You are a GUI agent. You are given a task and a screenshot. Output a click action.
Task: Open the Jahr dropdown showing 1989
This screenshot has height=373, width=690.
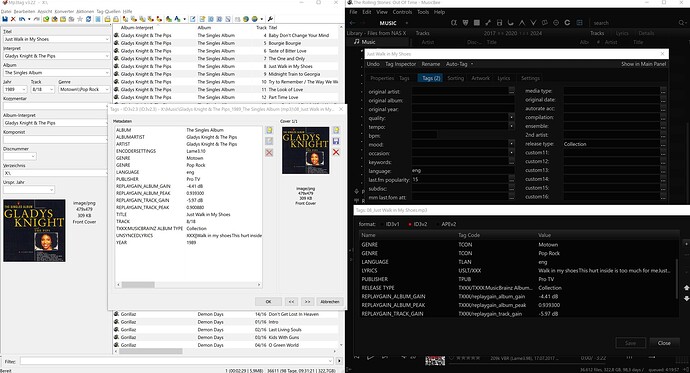(24, 89)
